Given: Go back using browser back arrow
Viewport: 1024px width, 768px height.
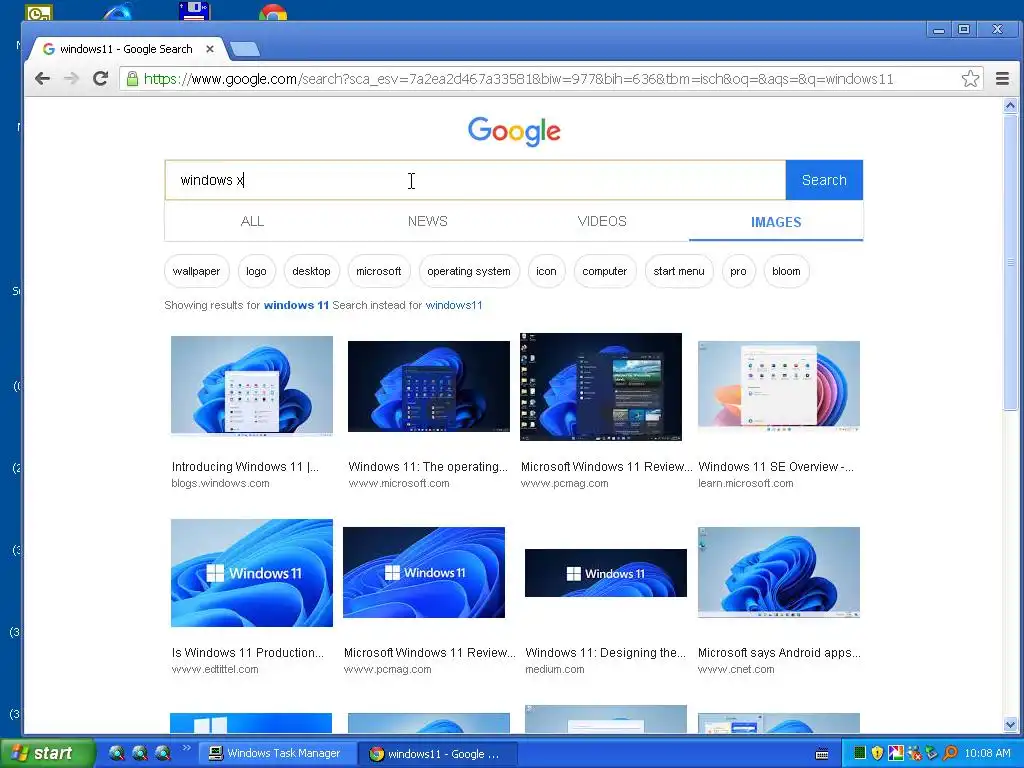Looking at the screenshot, I should click(x=42, y=79).
